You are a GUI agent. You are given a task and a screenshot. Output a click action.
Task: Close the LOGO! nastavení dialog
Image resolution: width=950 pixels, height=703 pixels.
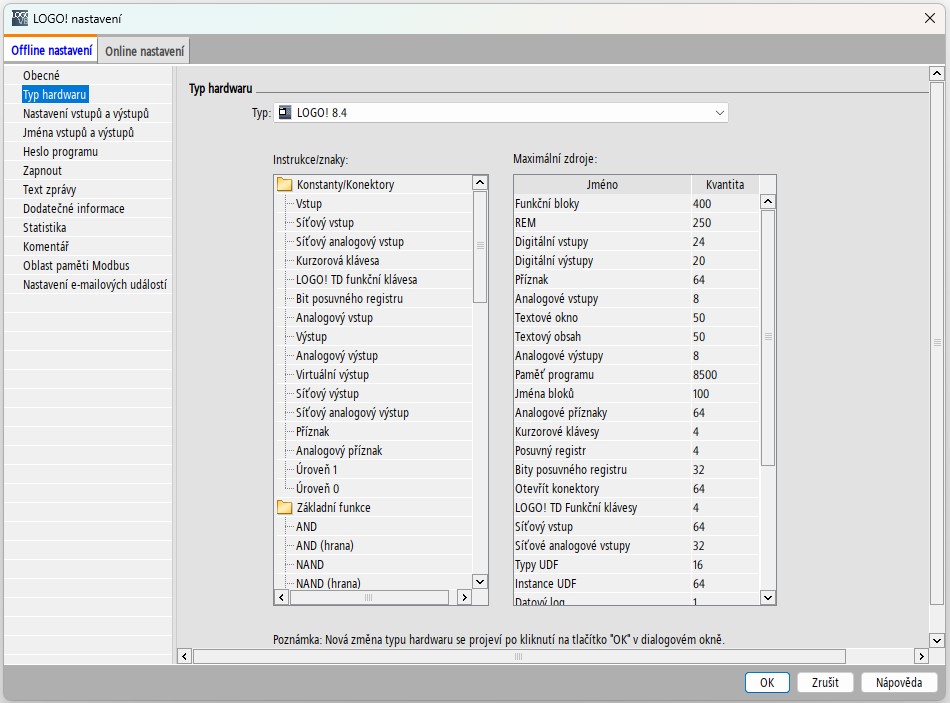point(930,18)
